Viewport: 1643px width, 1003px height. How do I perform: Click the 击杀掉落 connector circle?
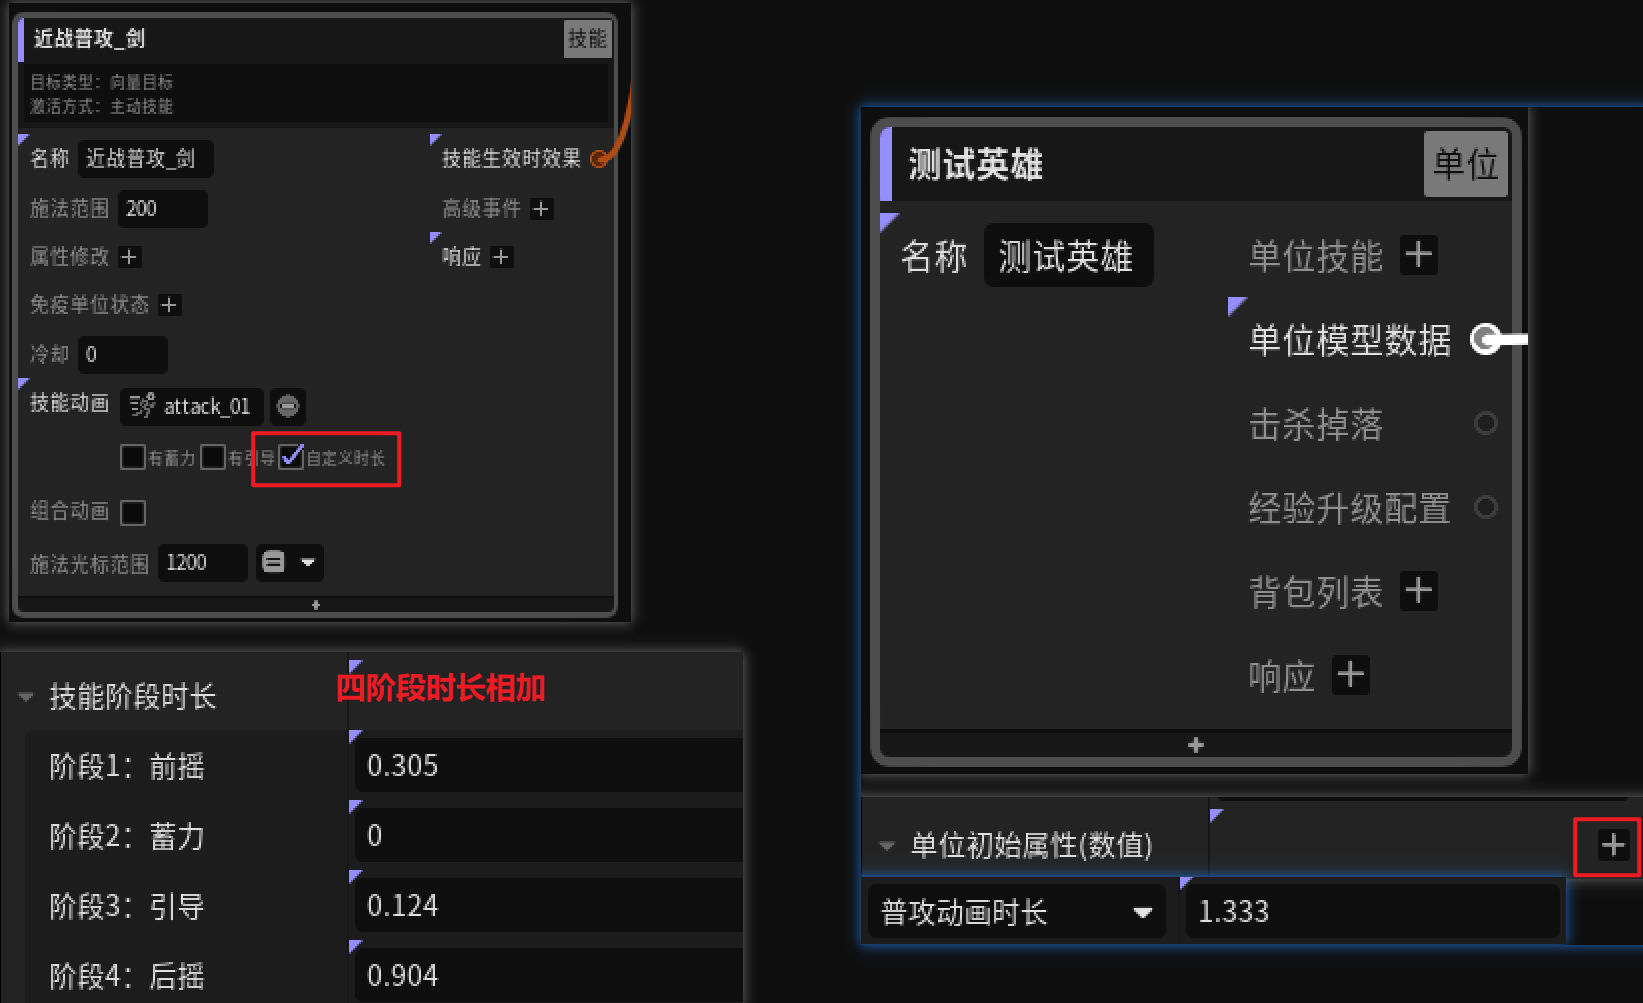click(x=1486, y=423)
